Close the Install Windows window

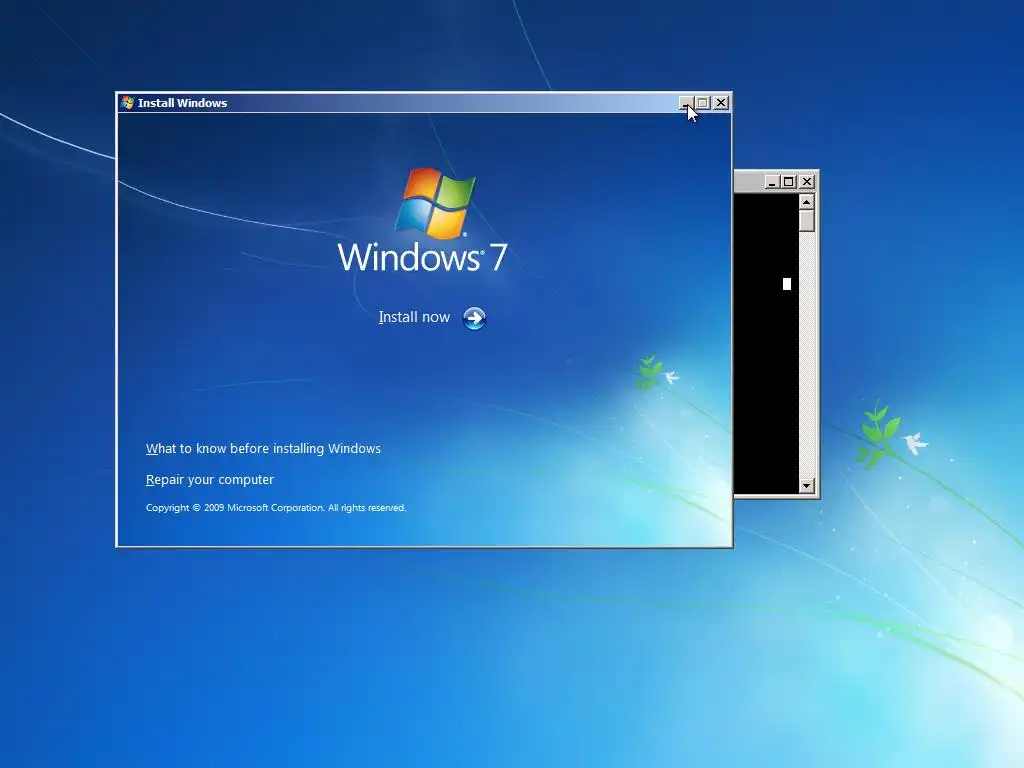[721, 103]
